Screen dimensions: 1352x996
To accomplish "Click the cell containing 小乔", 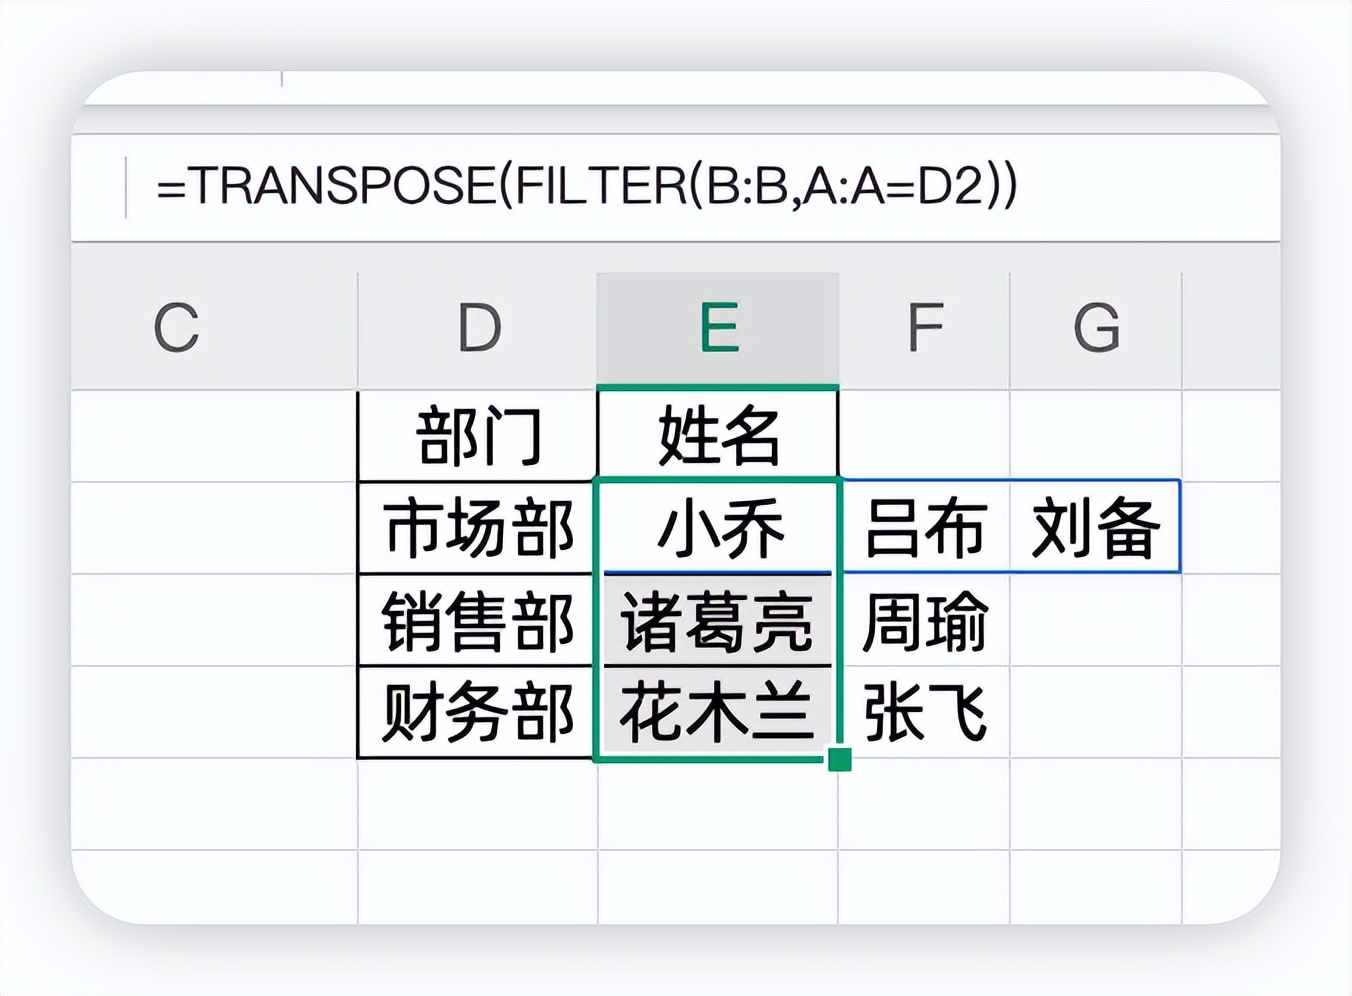I will tap(718, 528).
